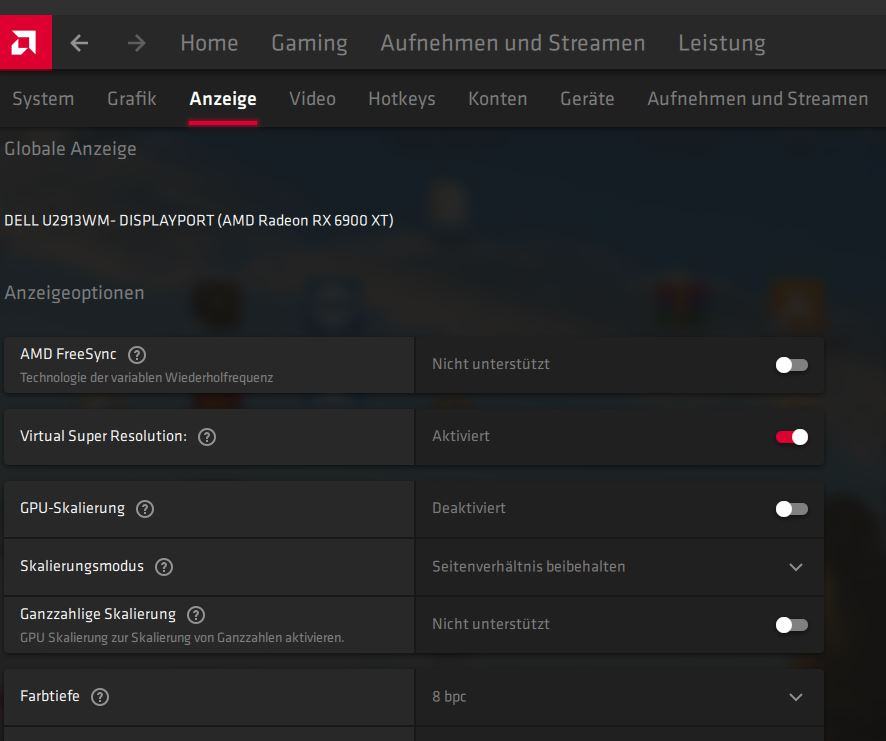Click the DELL U2913WM DisplayPort display name
This screenshot has width=886, height=741.
199,220
